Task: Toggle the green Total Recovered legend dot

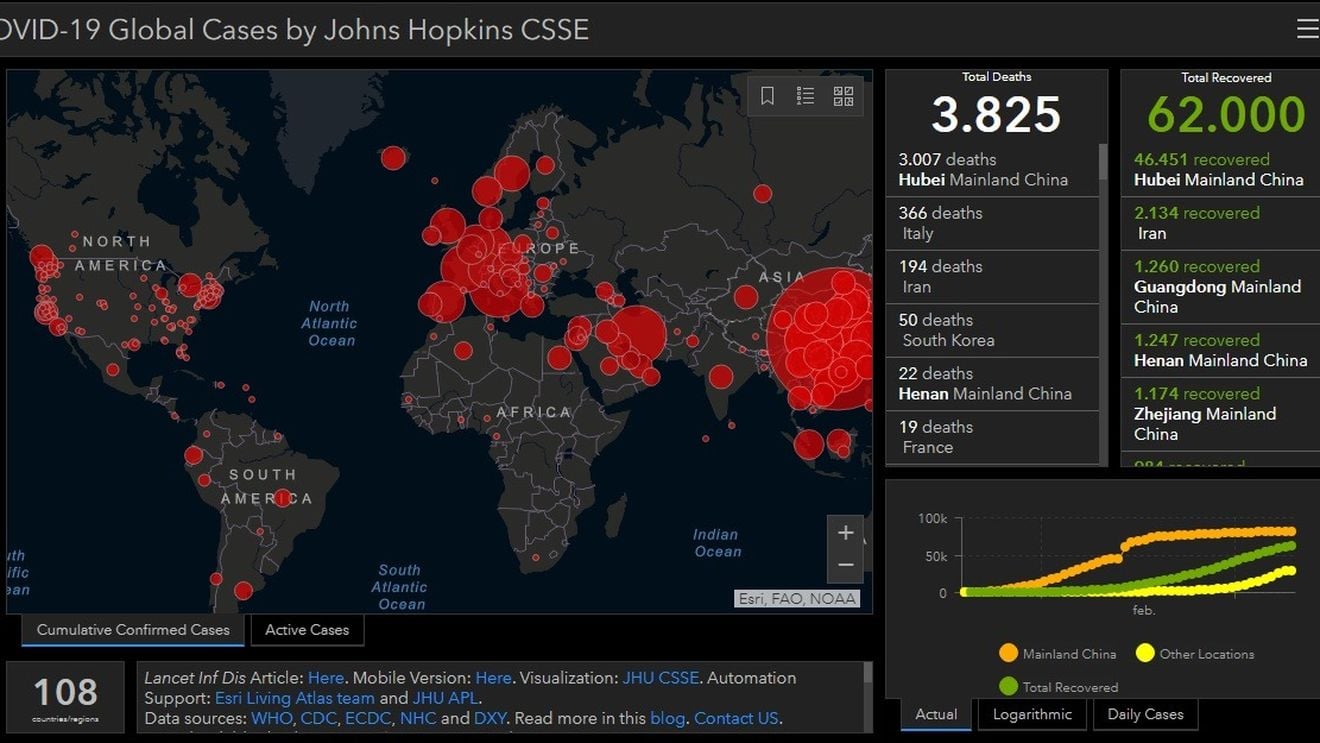Action: [1008, 687]
